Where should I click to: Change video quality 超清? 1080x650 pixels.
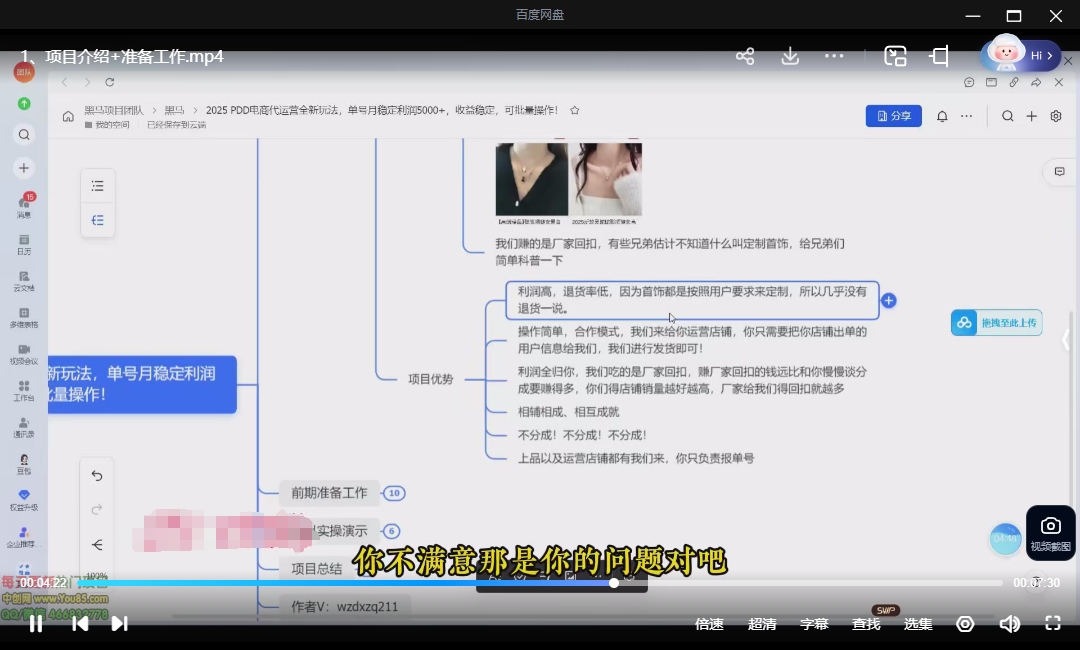(x=762, y=624)
